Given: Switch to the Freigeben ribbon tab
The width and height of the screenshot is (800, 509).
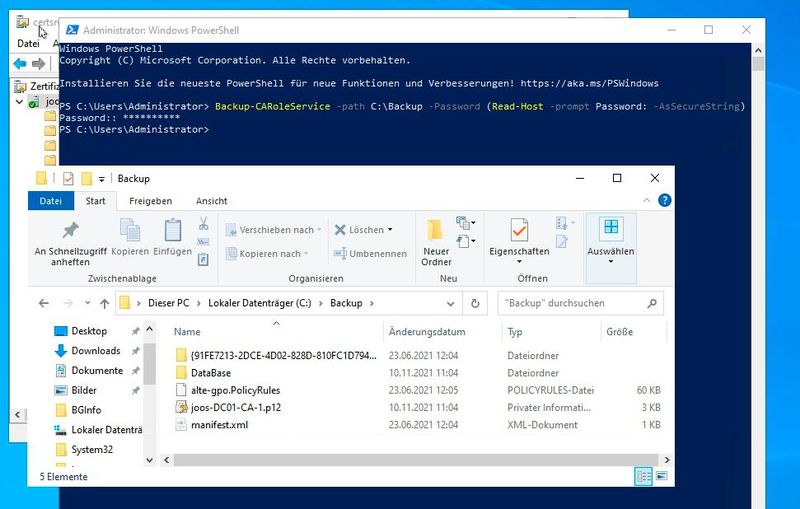Looking at the screenshot, I should (x=151, y=201).
